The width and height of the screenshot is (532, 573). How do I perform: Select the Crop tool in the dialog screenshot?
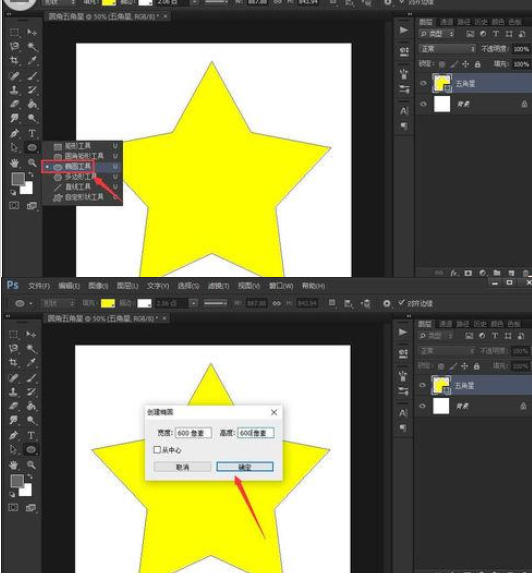(14, 362)
